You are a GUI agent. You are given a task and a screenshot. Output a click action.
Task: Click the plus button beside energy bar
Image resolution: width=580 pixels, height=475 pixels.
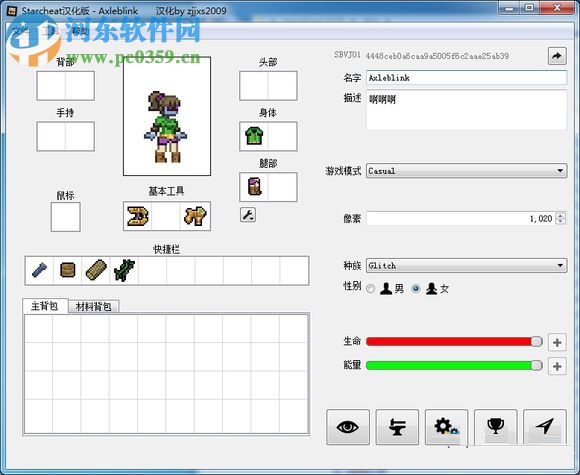pyautogui.click(x=557, y=366)
